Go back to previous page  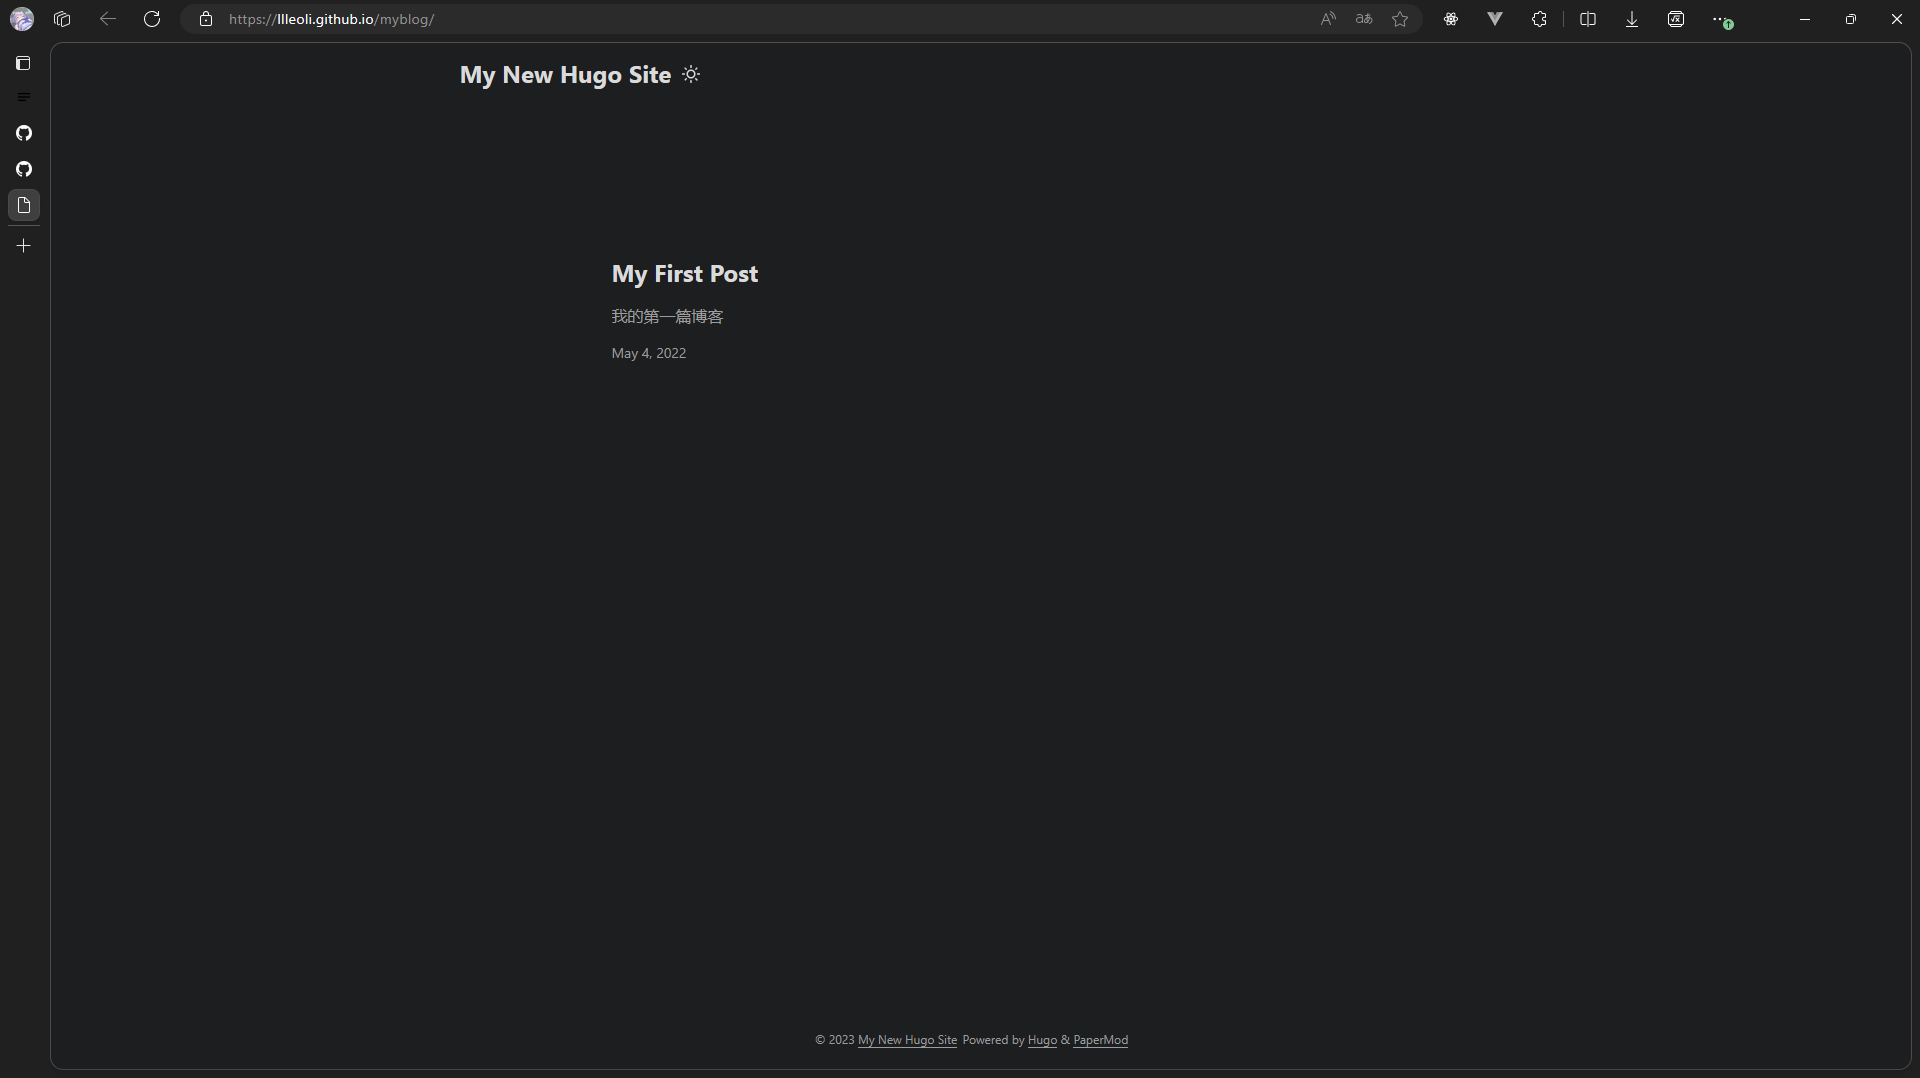pyautogui.click(x=108, y=19)
